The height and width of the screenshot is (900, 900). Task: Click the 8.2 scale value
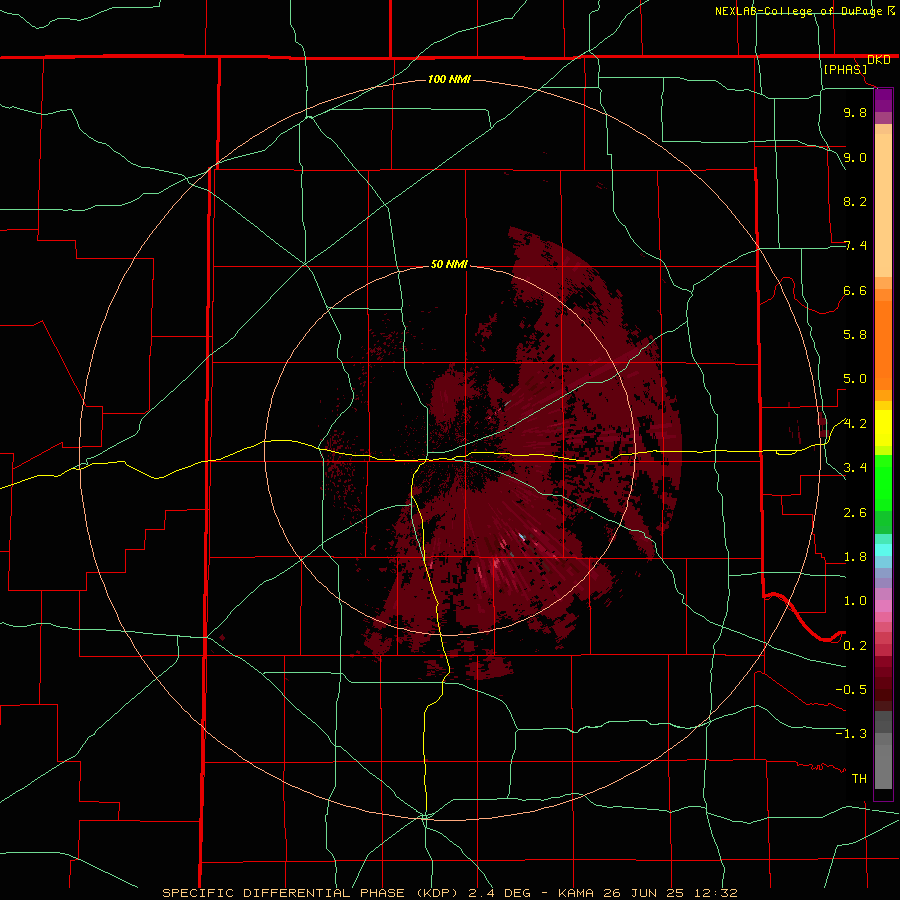click(x=855, y=201)
